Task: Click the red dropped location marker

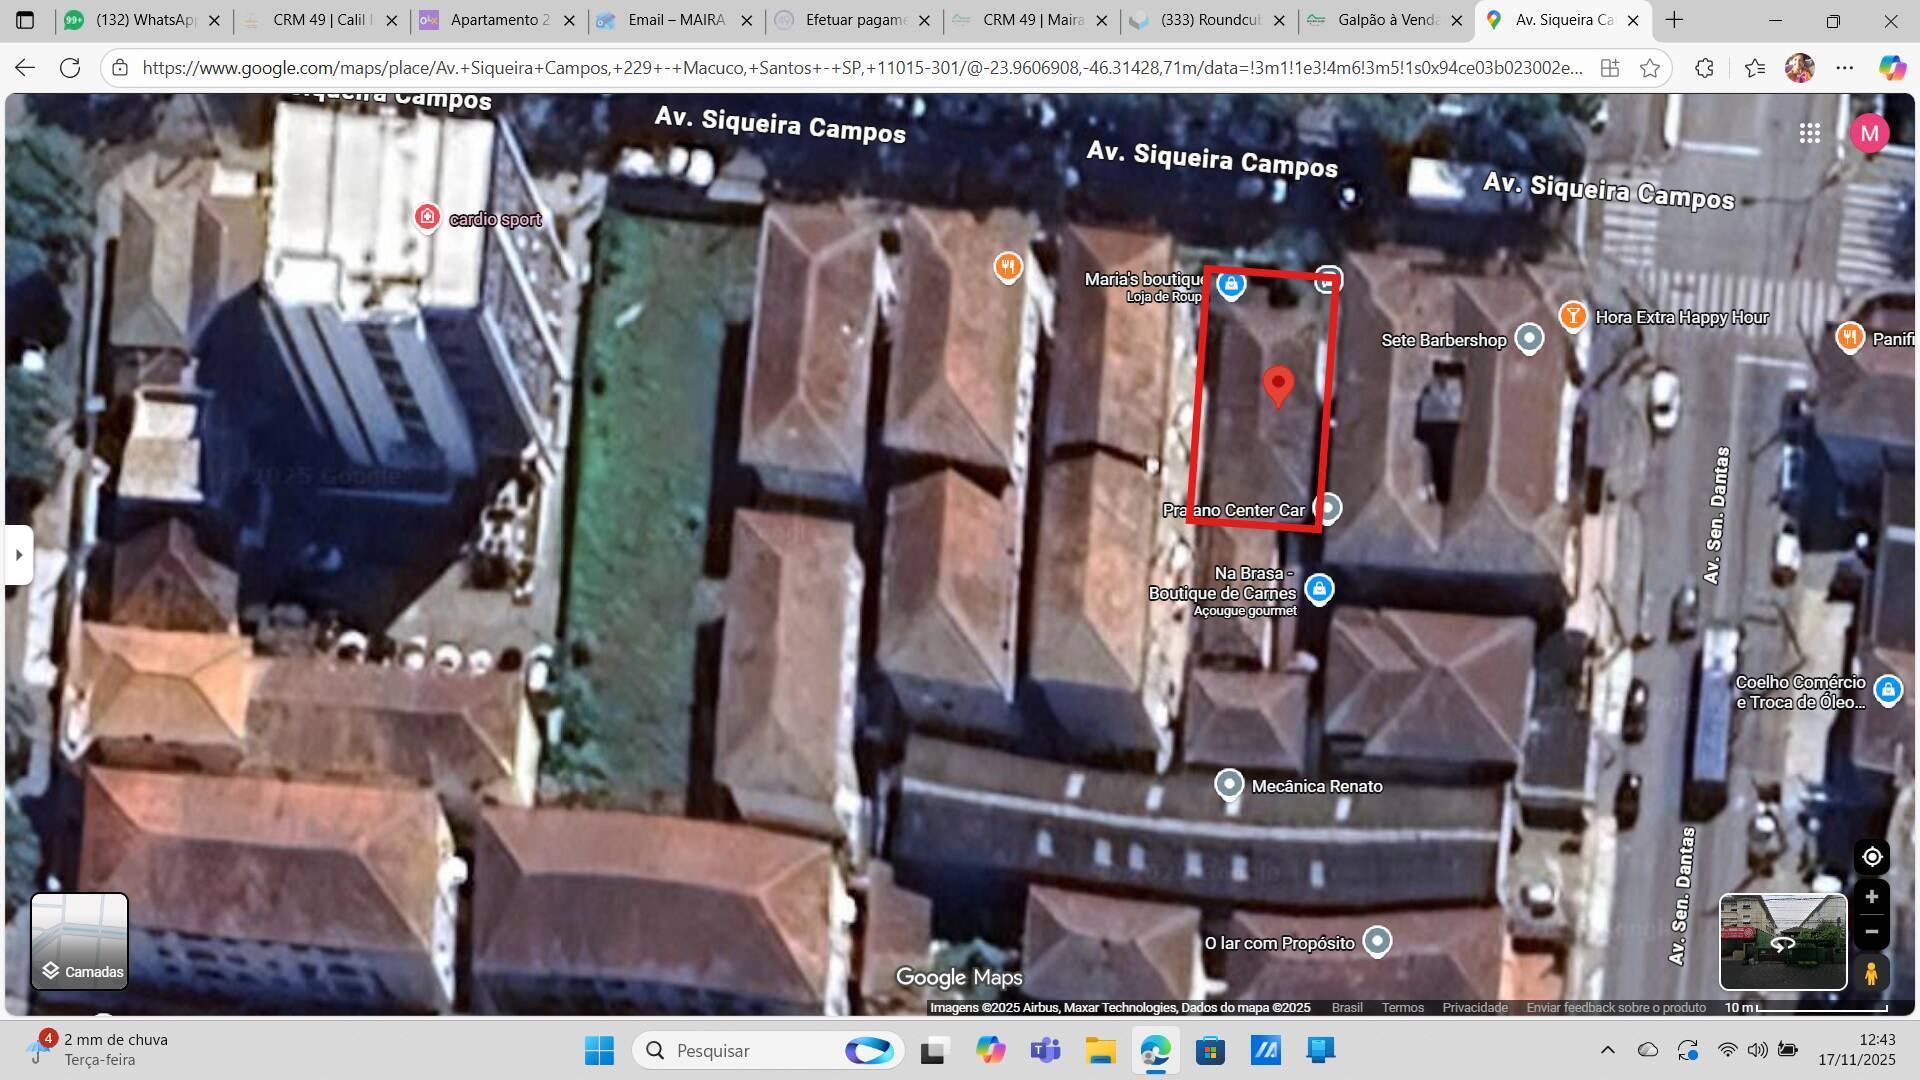Action: point(1278,386)
